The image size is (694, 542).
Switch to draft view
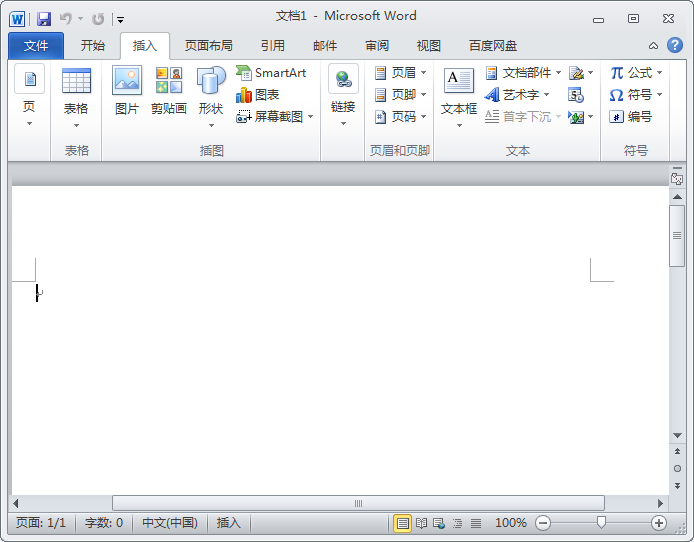pos(476,523)
